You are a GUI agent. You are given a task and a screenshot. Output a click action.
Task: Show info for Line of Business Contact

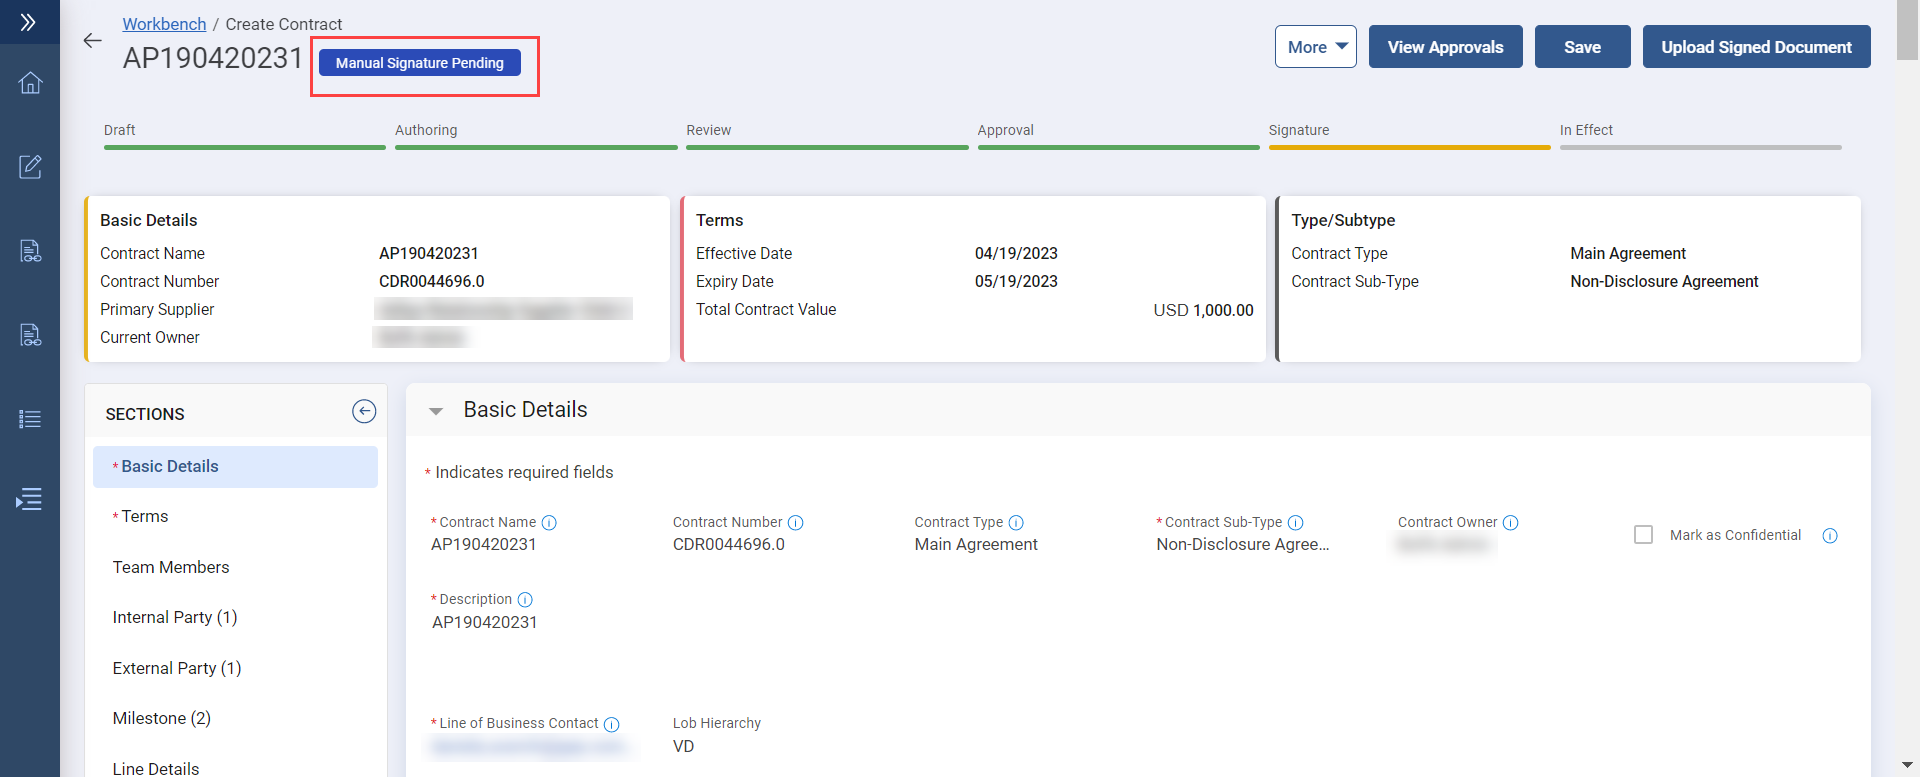tap(612, 724)
